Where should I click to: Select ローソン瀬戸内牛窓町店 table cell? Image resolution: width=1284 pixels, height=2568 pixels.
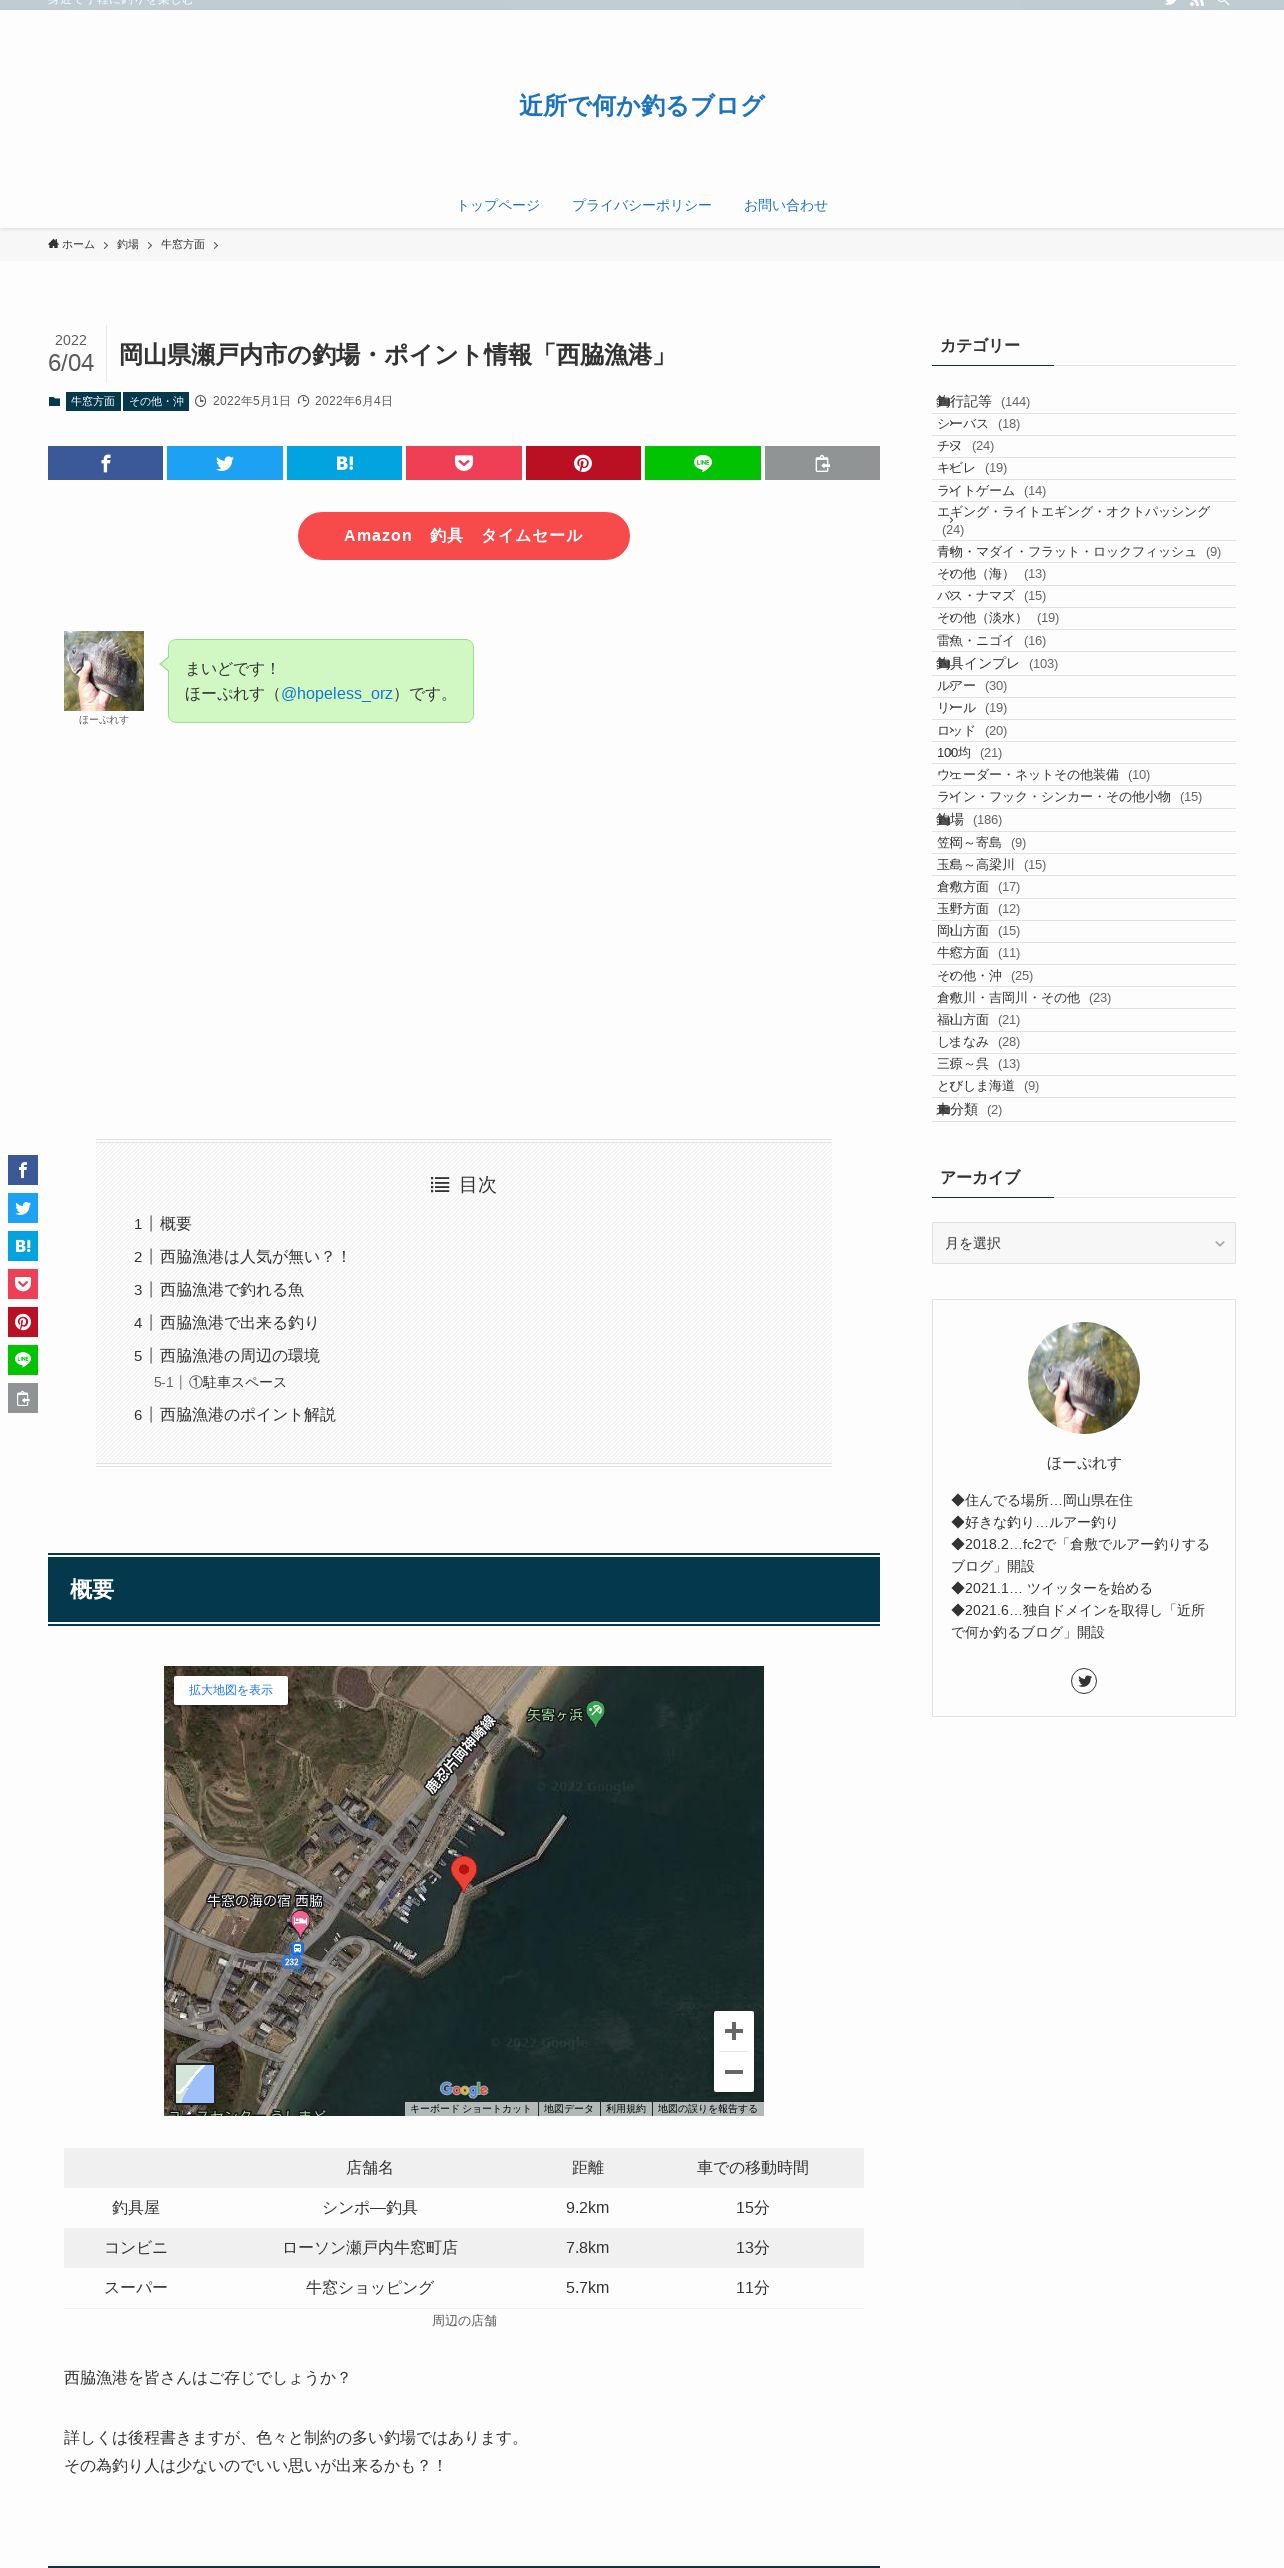tap(370, 2248)
